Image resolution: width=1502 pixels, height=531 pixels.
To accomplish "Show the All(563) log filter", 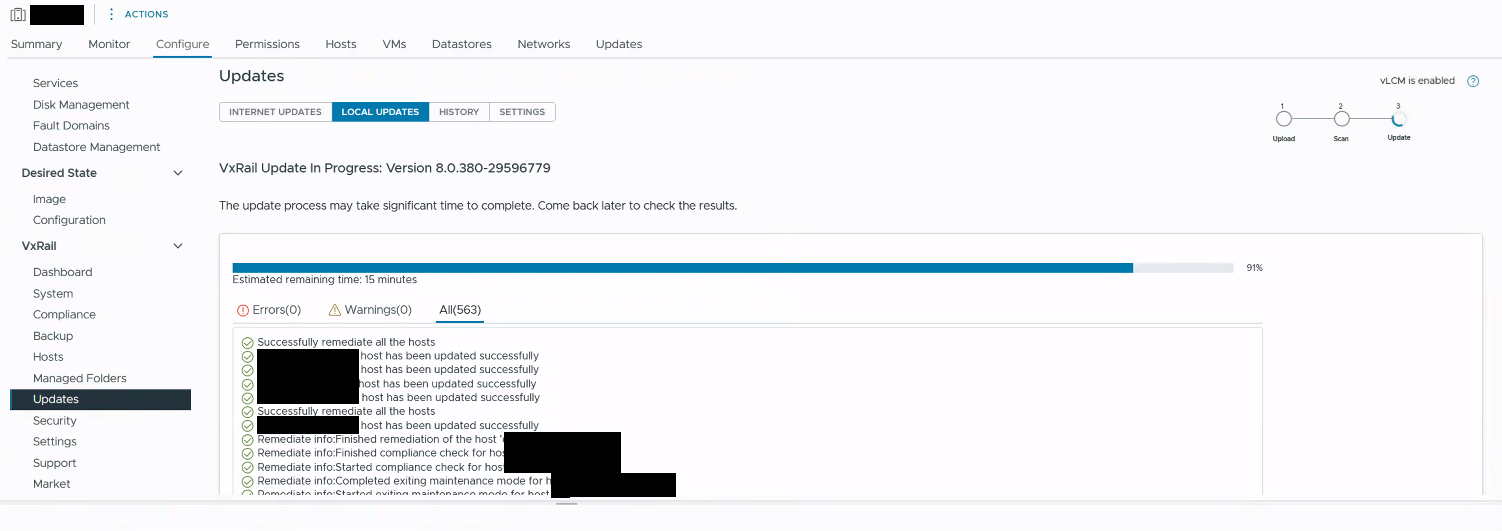I will tap(461, 310).
